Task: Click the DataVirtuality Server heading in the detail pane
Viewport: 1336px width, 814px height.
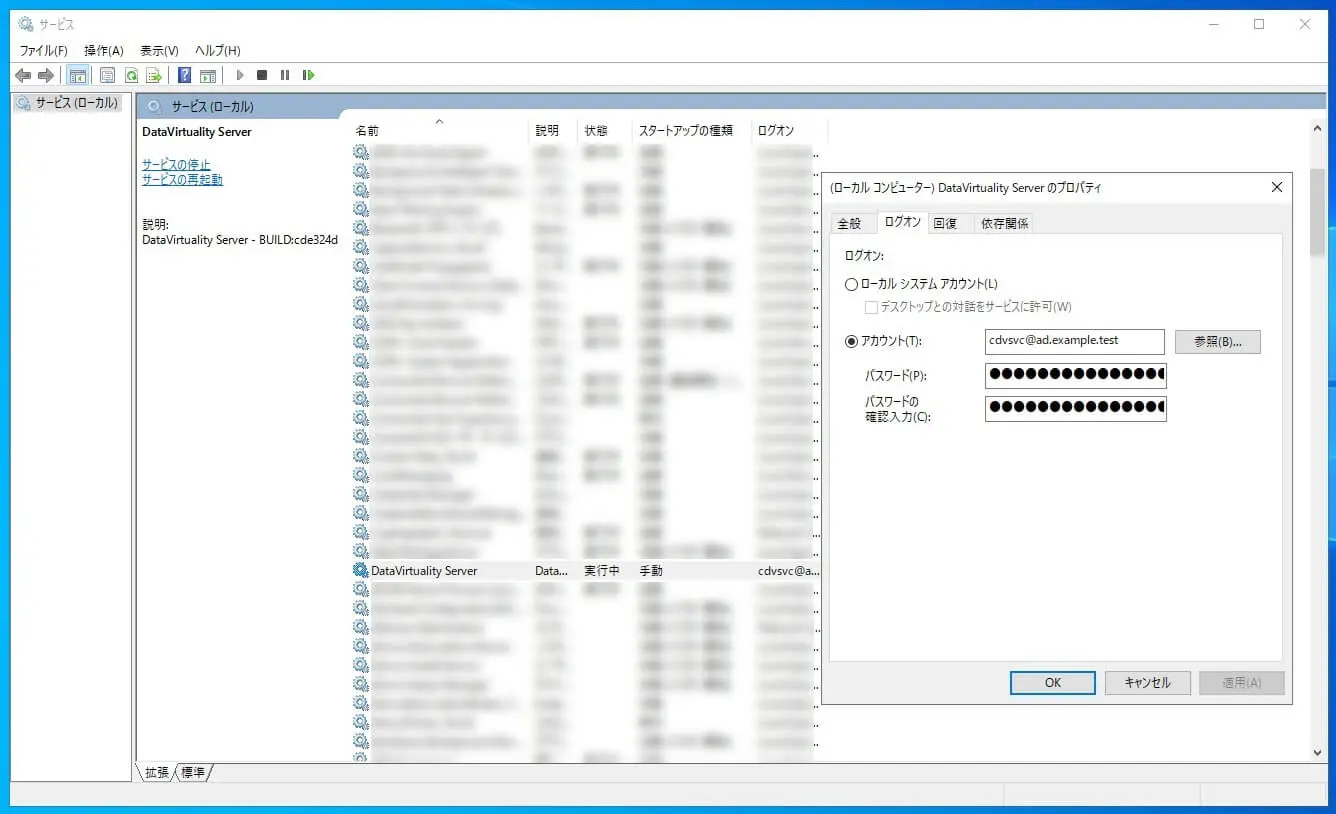Action: pos(197,132)
